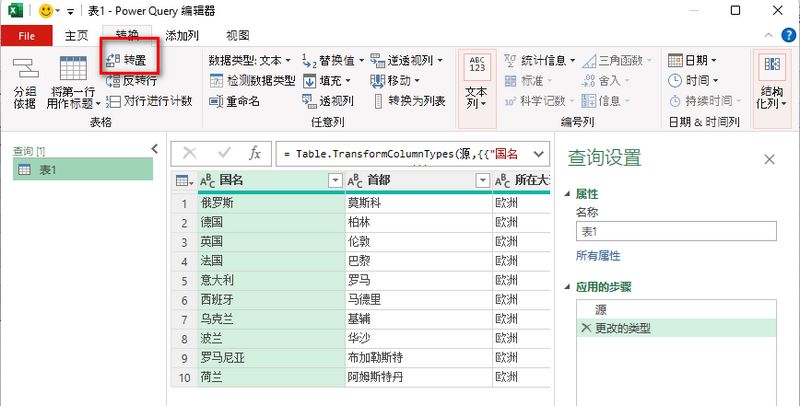Image resolution: width=800 pixels, height=406 pixels.
Task: Click 反转行 reverse rows button
Action: coord(131,81)
